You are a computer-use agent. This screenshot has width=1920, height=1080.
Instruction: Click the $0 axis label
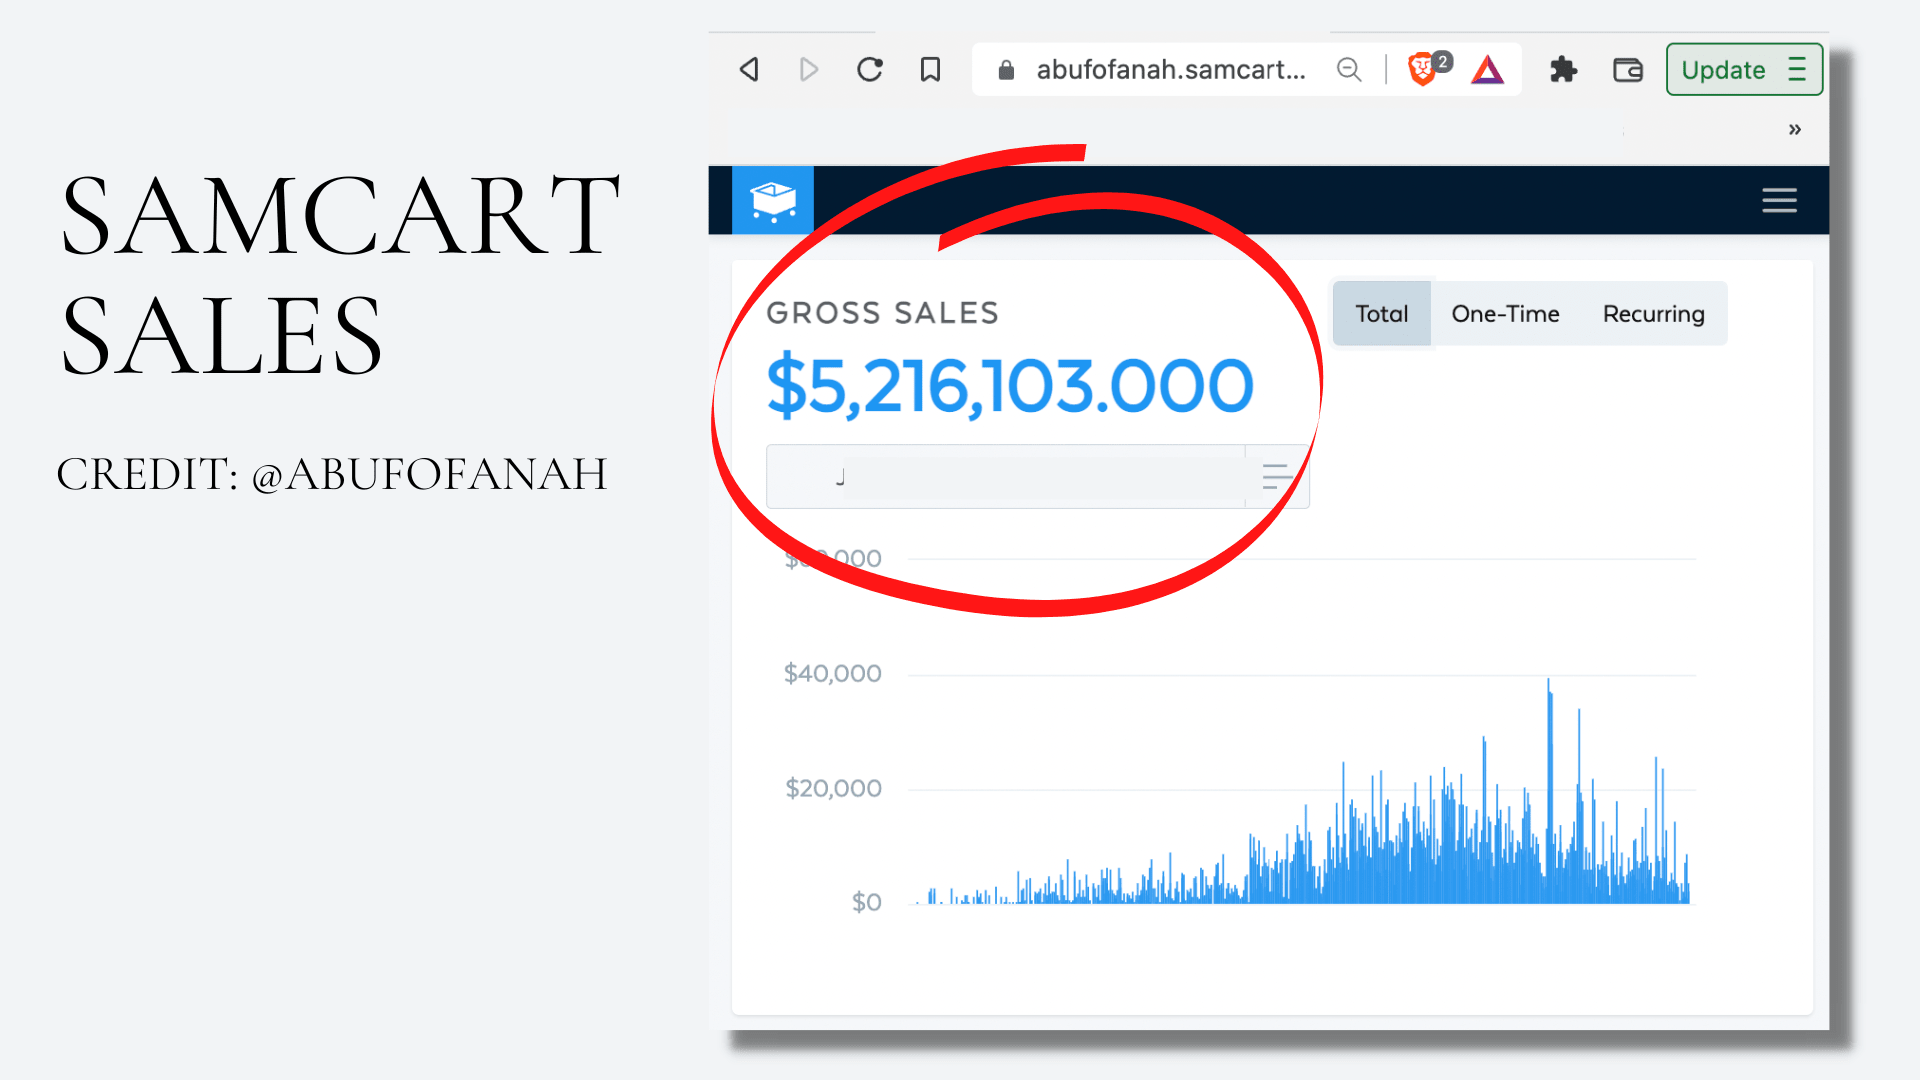point(866,902)
